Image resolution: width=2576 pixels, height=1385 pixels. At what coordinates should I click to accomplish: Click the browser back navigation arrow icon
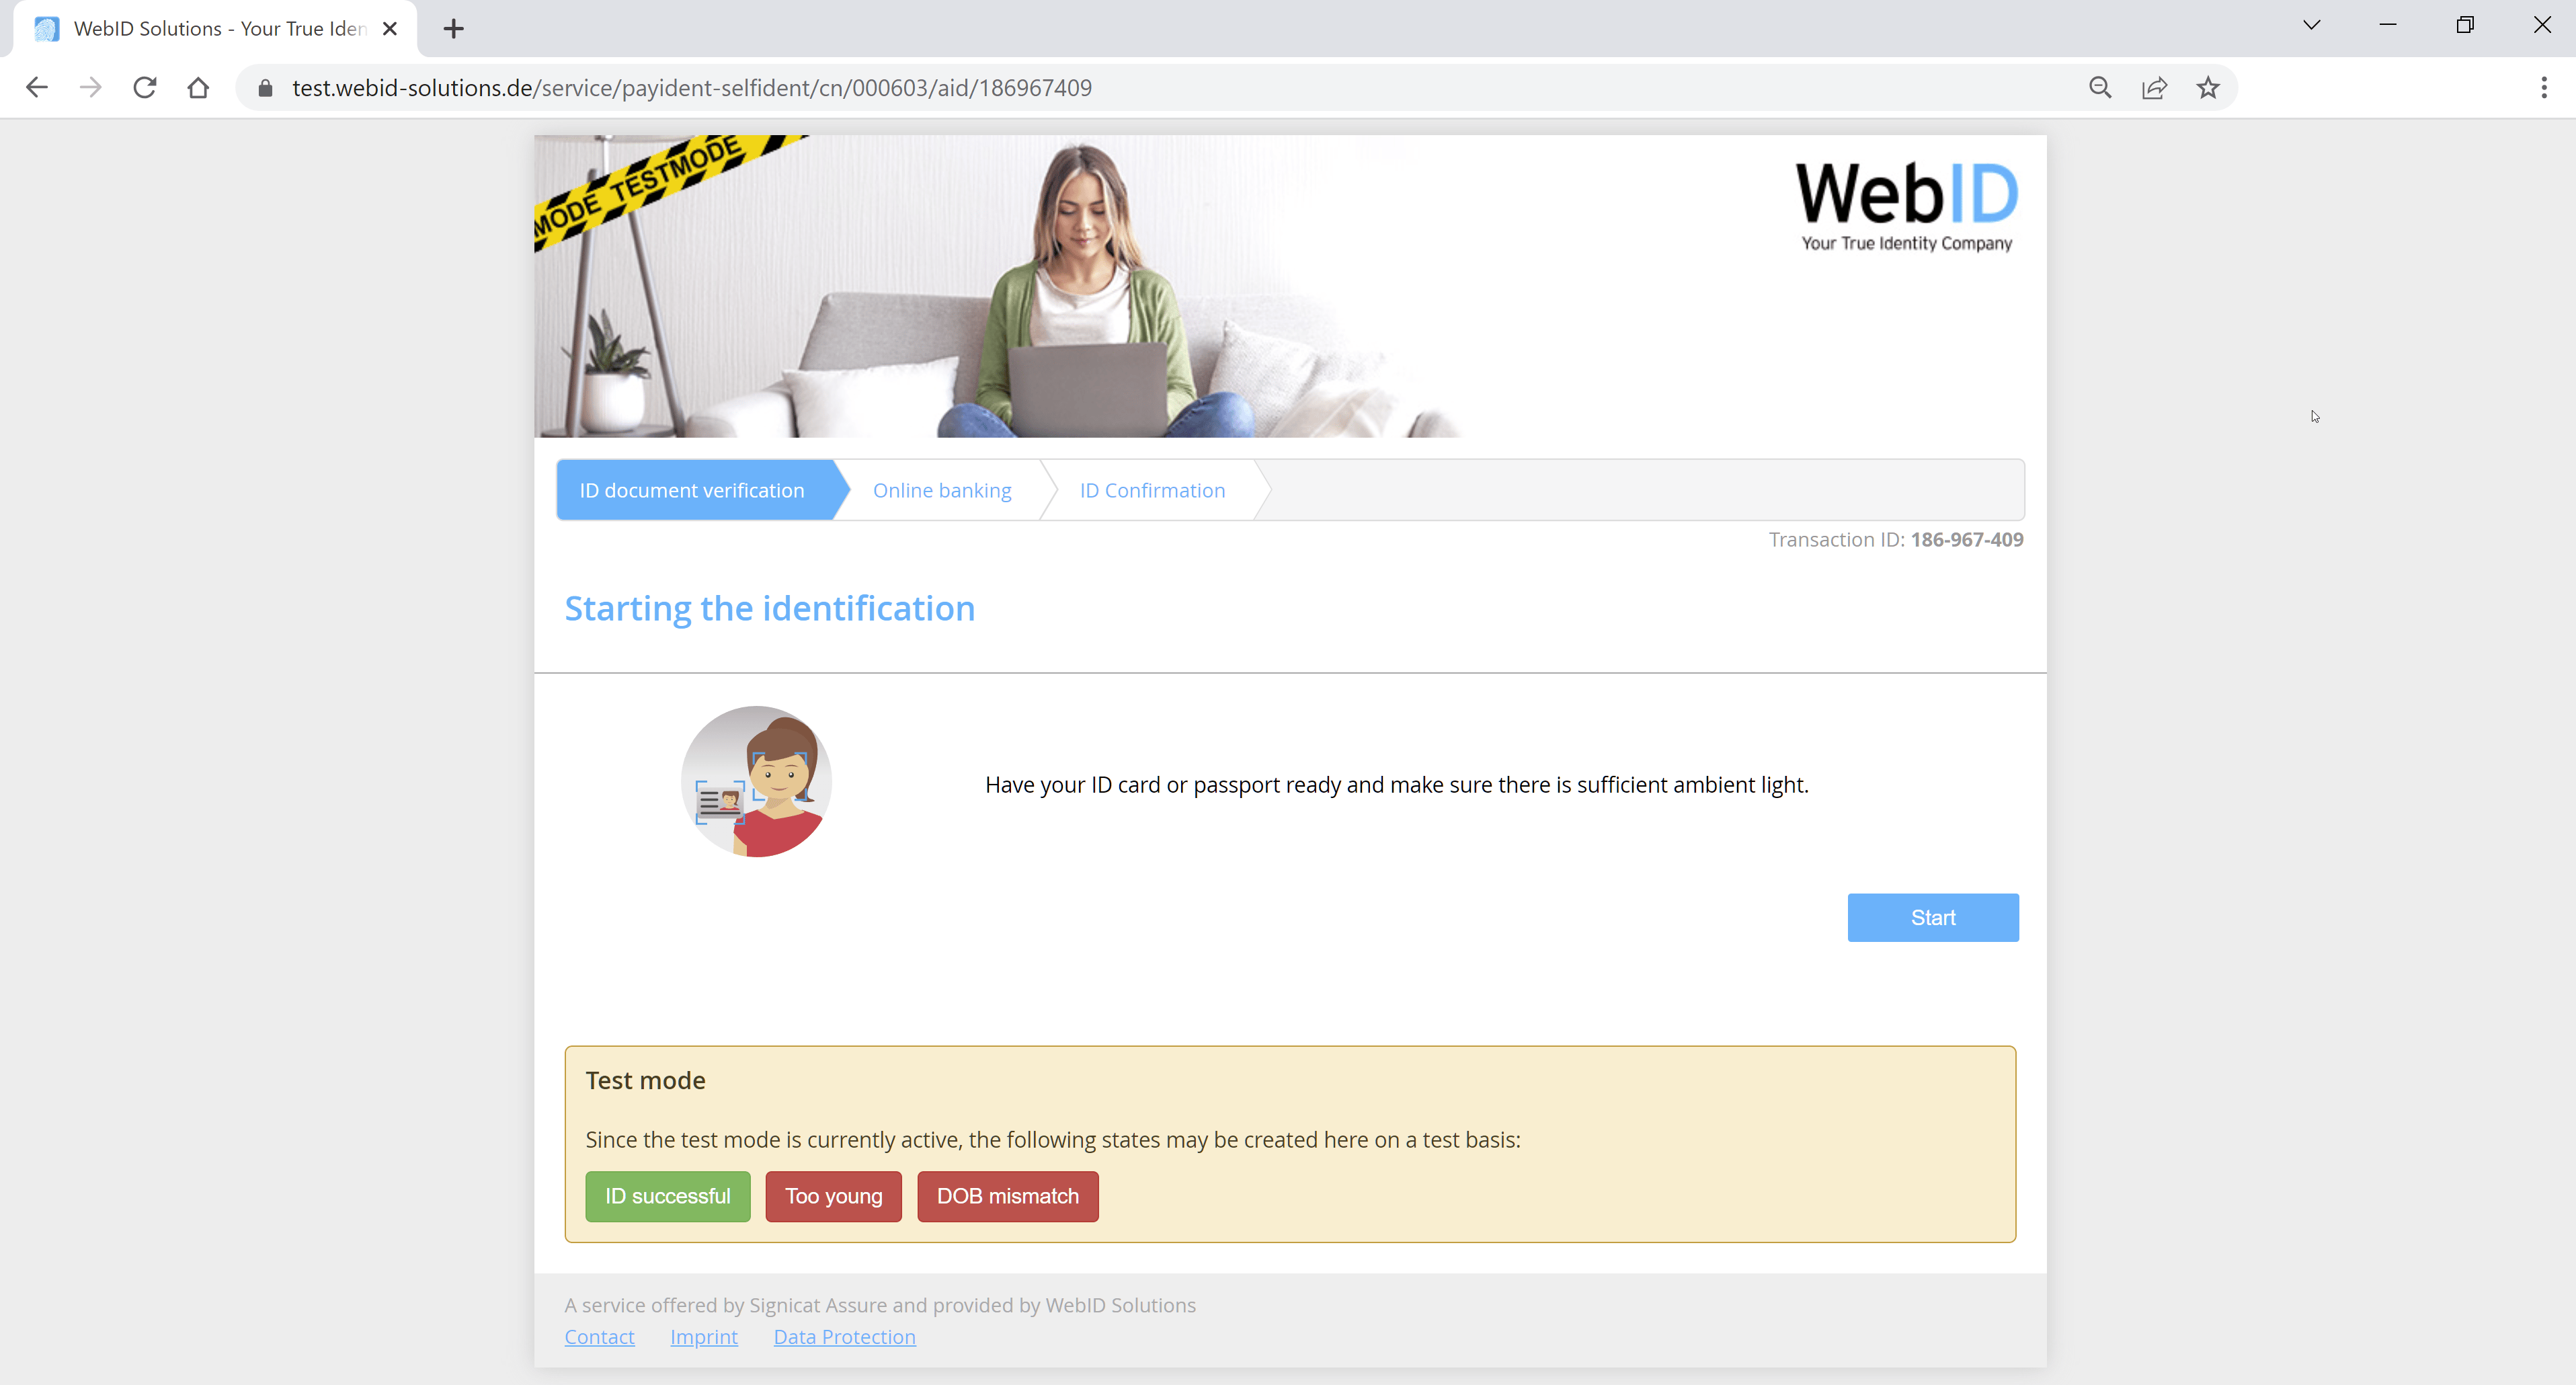point(38,87)
